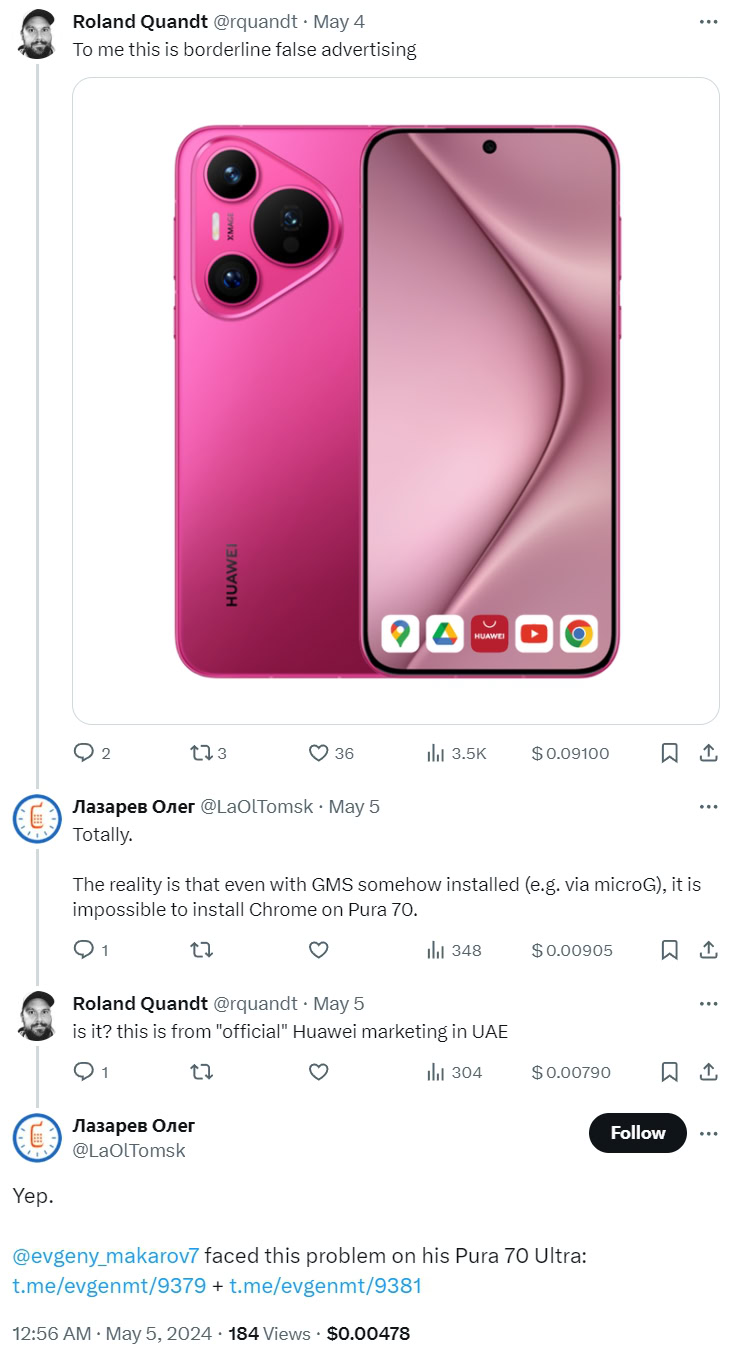The width and height of the screenshot is (736, 1357).
Task: Enlarge the pink Huawei phone image
Action: point(396,400)
